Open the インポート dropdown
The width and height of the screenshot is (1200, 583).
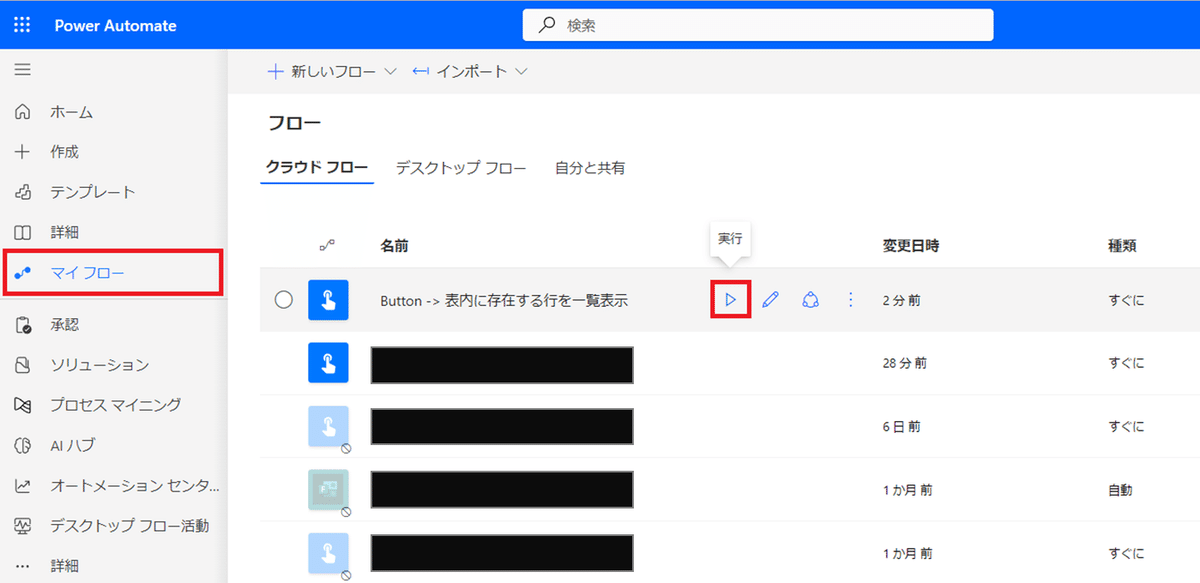tap(470, 72)
